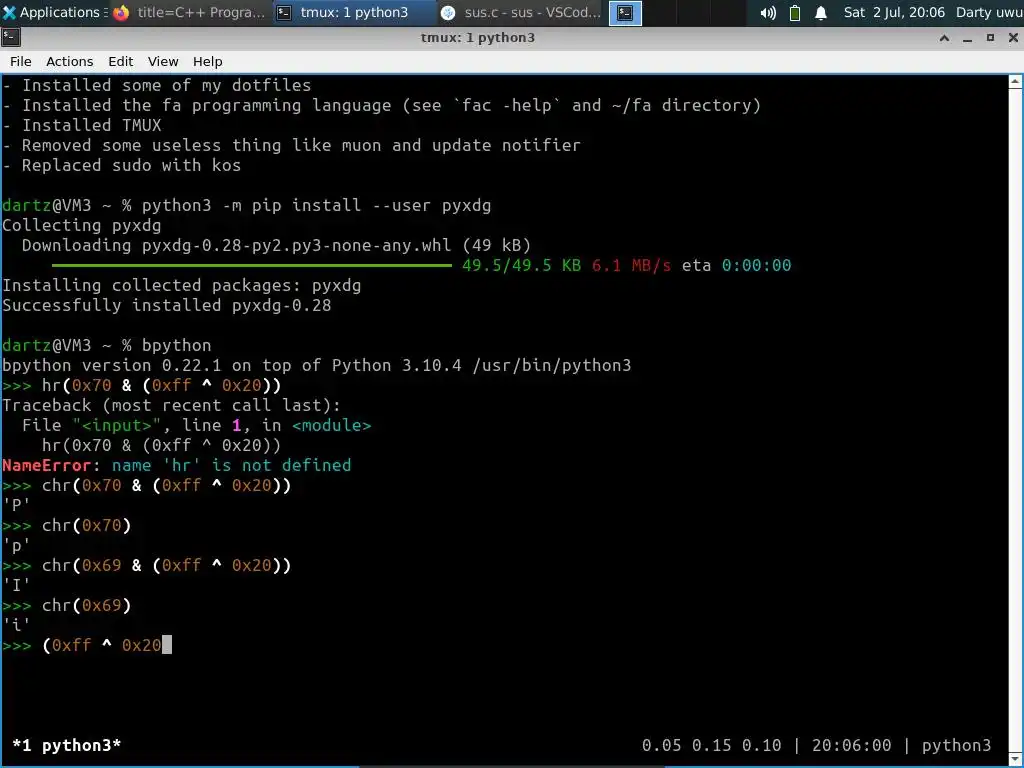The image size is (1024, 768).
Task: Open the Darty uwu user menu
Action: 989,12
